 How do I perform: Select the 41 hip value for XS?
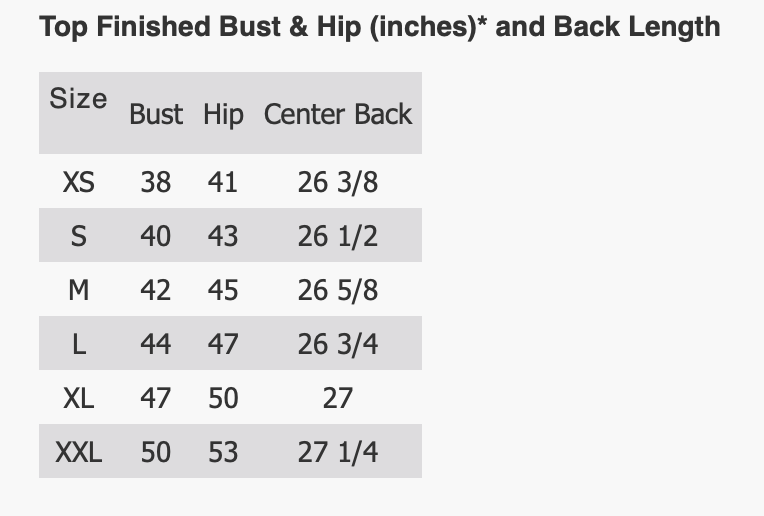[x=223, y=182]
